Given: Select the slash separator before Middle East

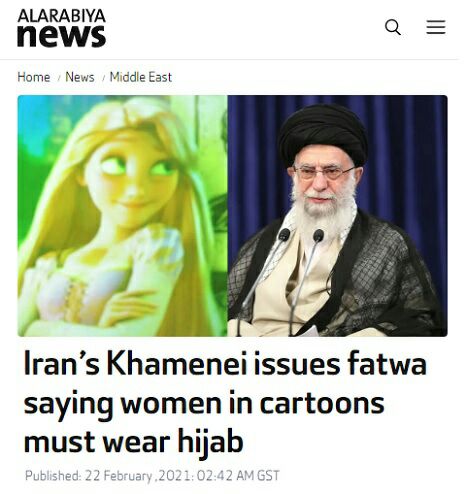Looking at the screenshot, I should pyautogui.click(x=103, y=78).
